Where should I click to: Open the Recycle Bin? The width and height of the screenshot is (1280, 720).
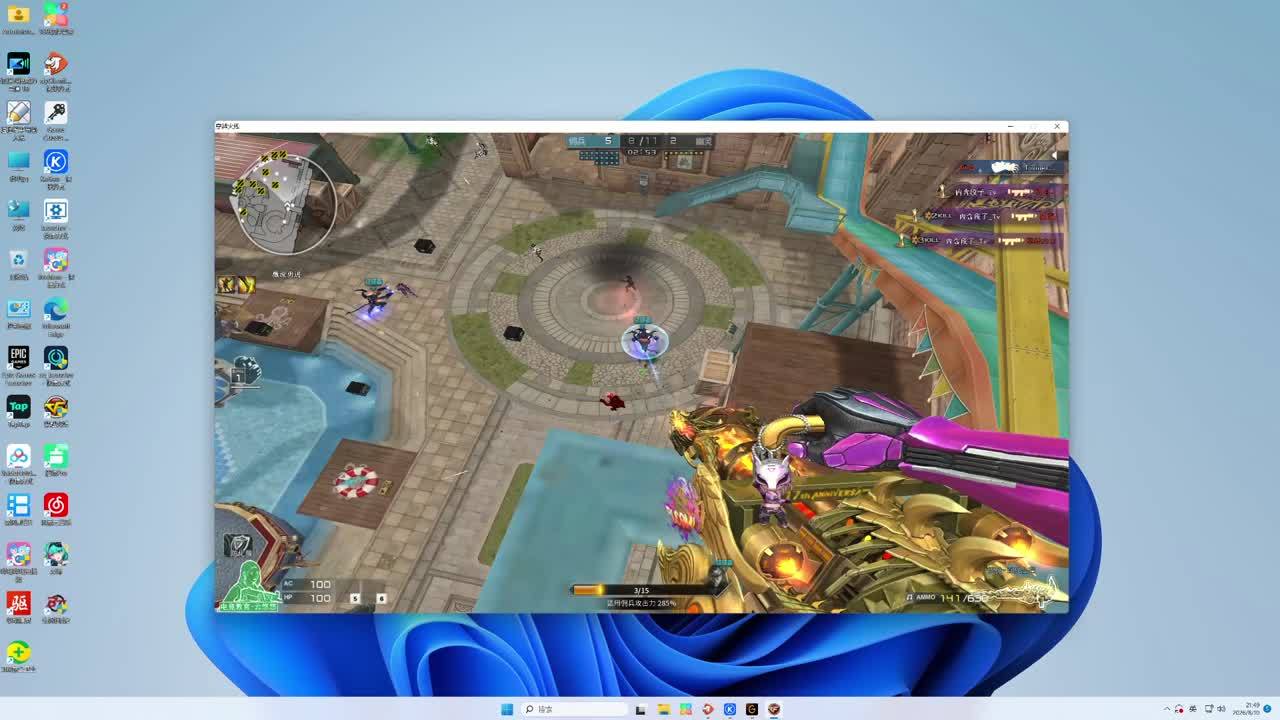18,260
